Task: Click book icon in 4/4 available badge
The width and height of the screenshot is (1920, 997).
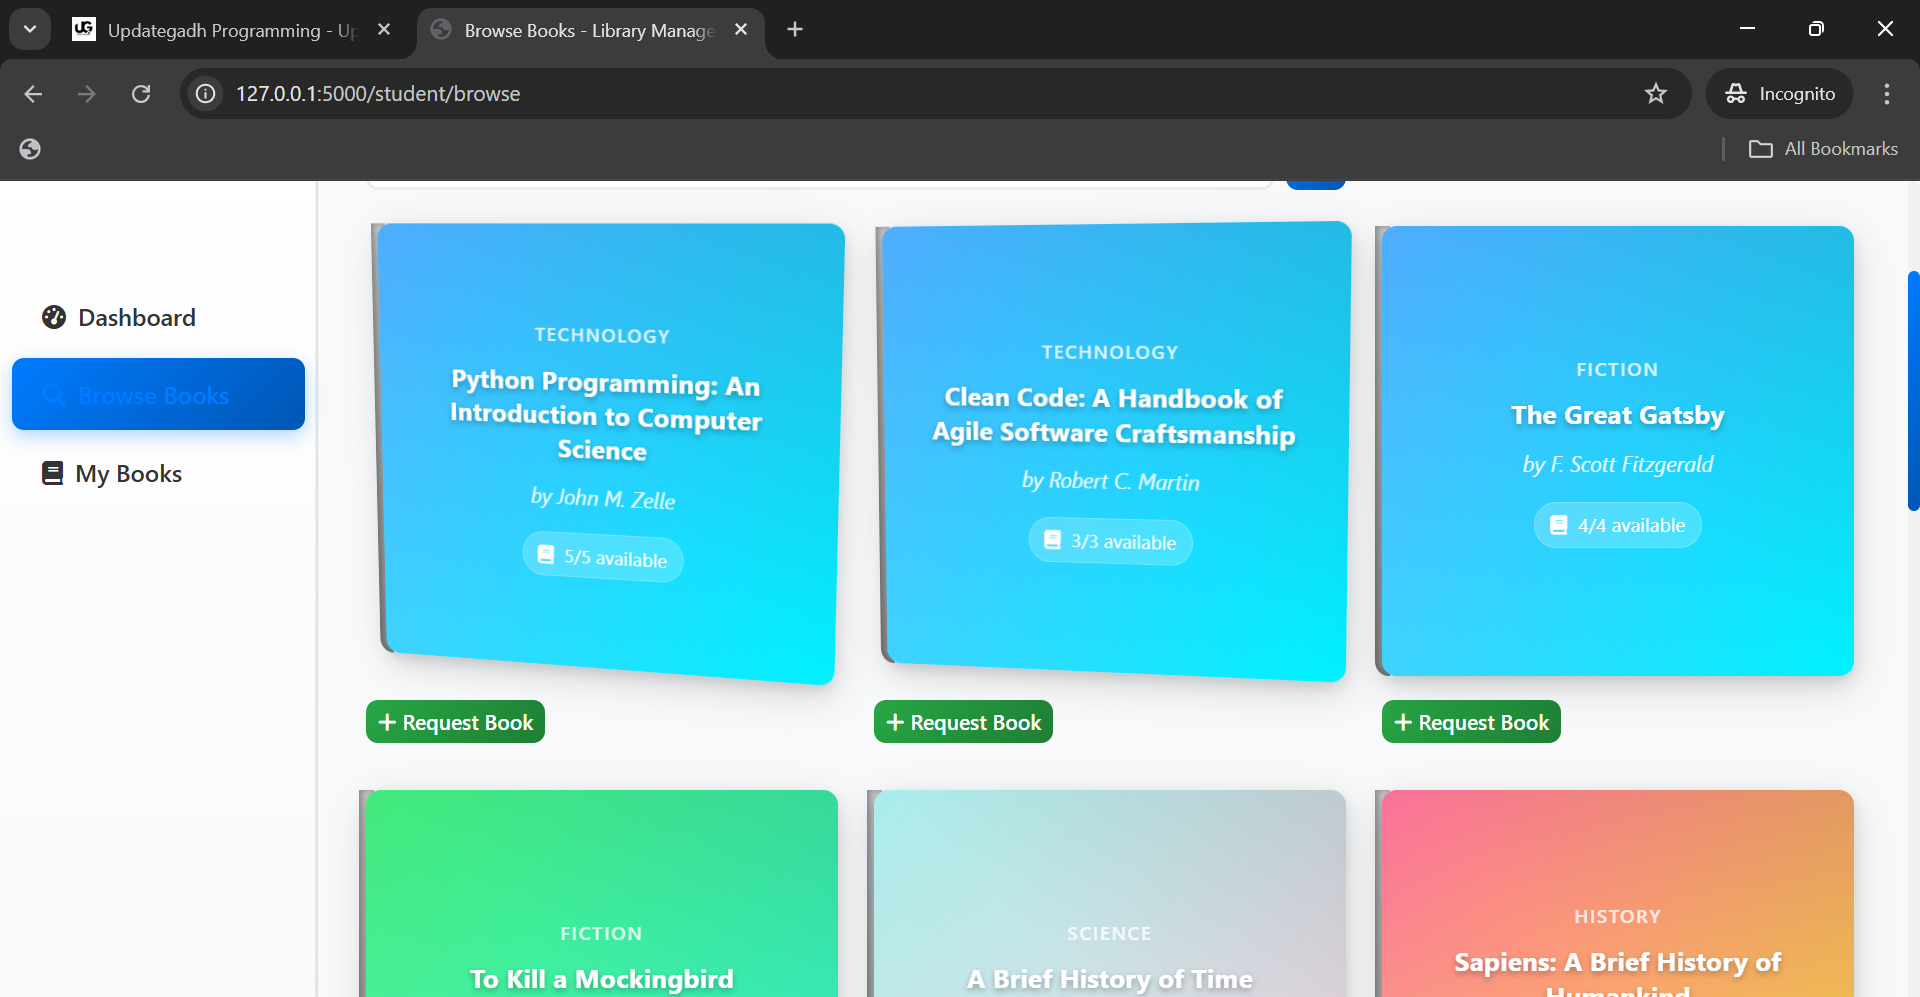Action: (x=1558, y=525)
